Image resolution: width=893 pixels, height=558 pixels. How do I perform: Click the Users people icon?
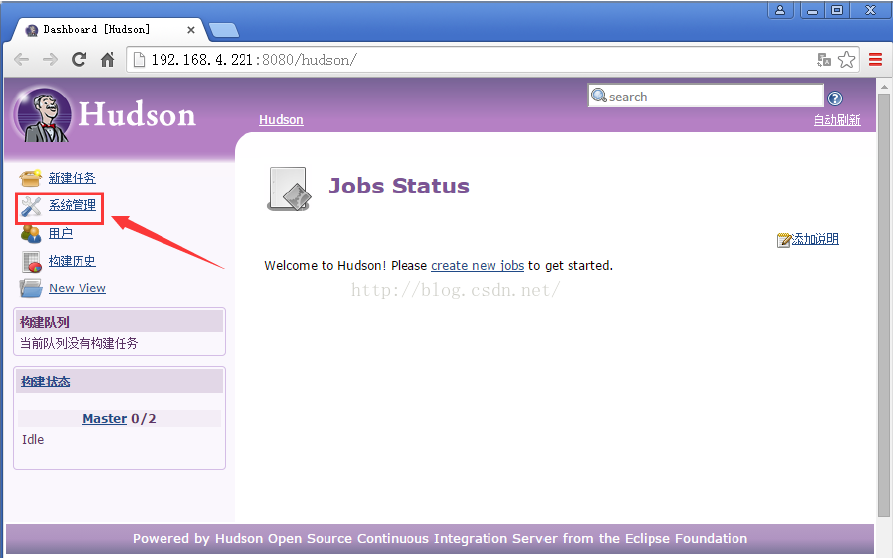(x=31, y=233)
